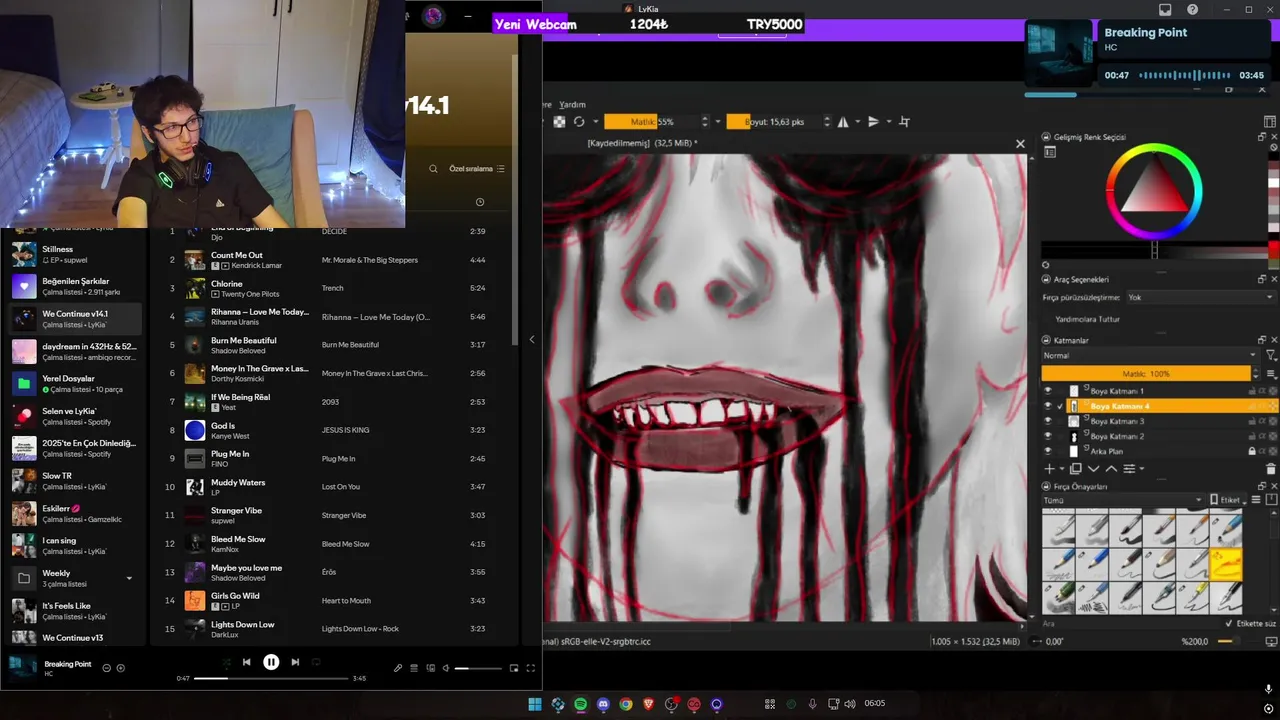Toggle the eraser mode checker icon
This screenshot has height=720, width=1280.
pos(559,122)
